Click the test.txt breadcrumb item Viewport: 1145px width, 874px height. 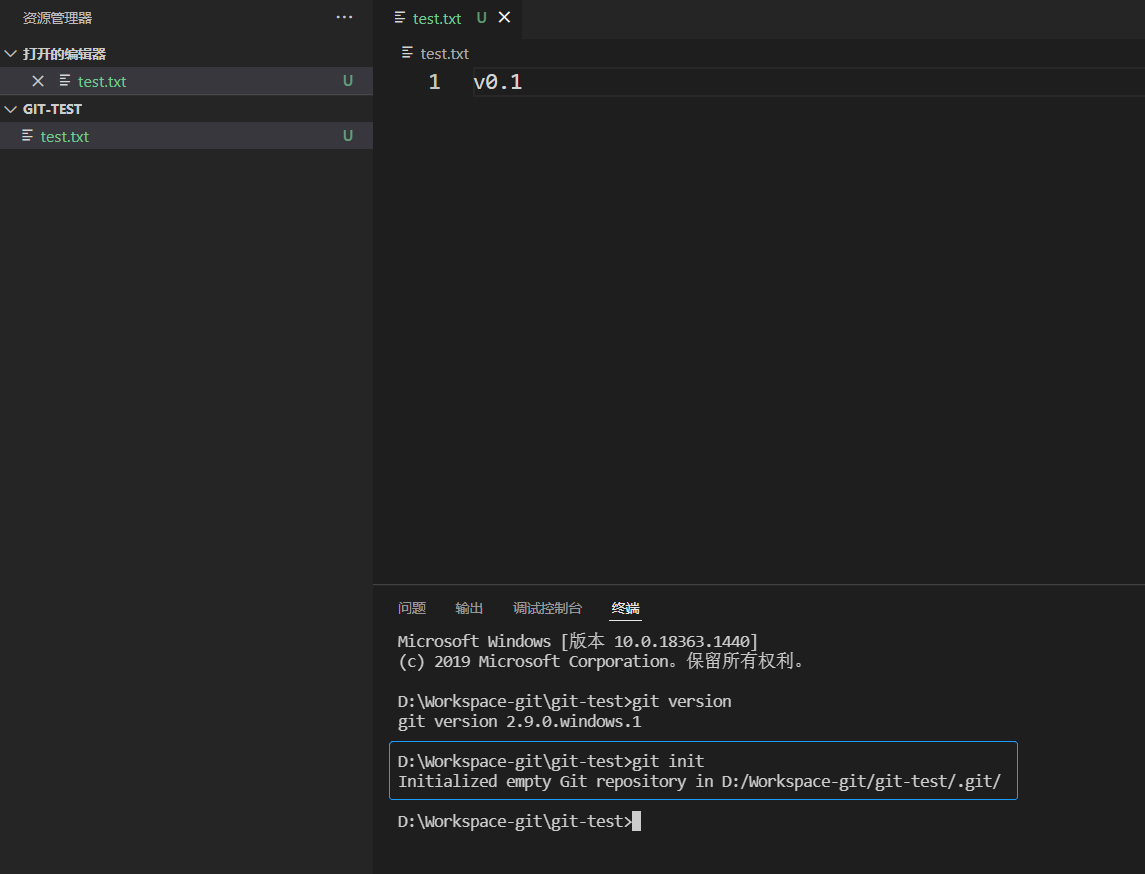coord(445,53)
